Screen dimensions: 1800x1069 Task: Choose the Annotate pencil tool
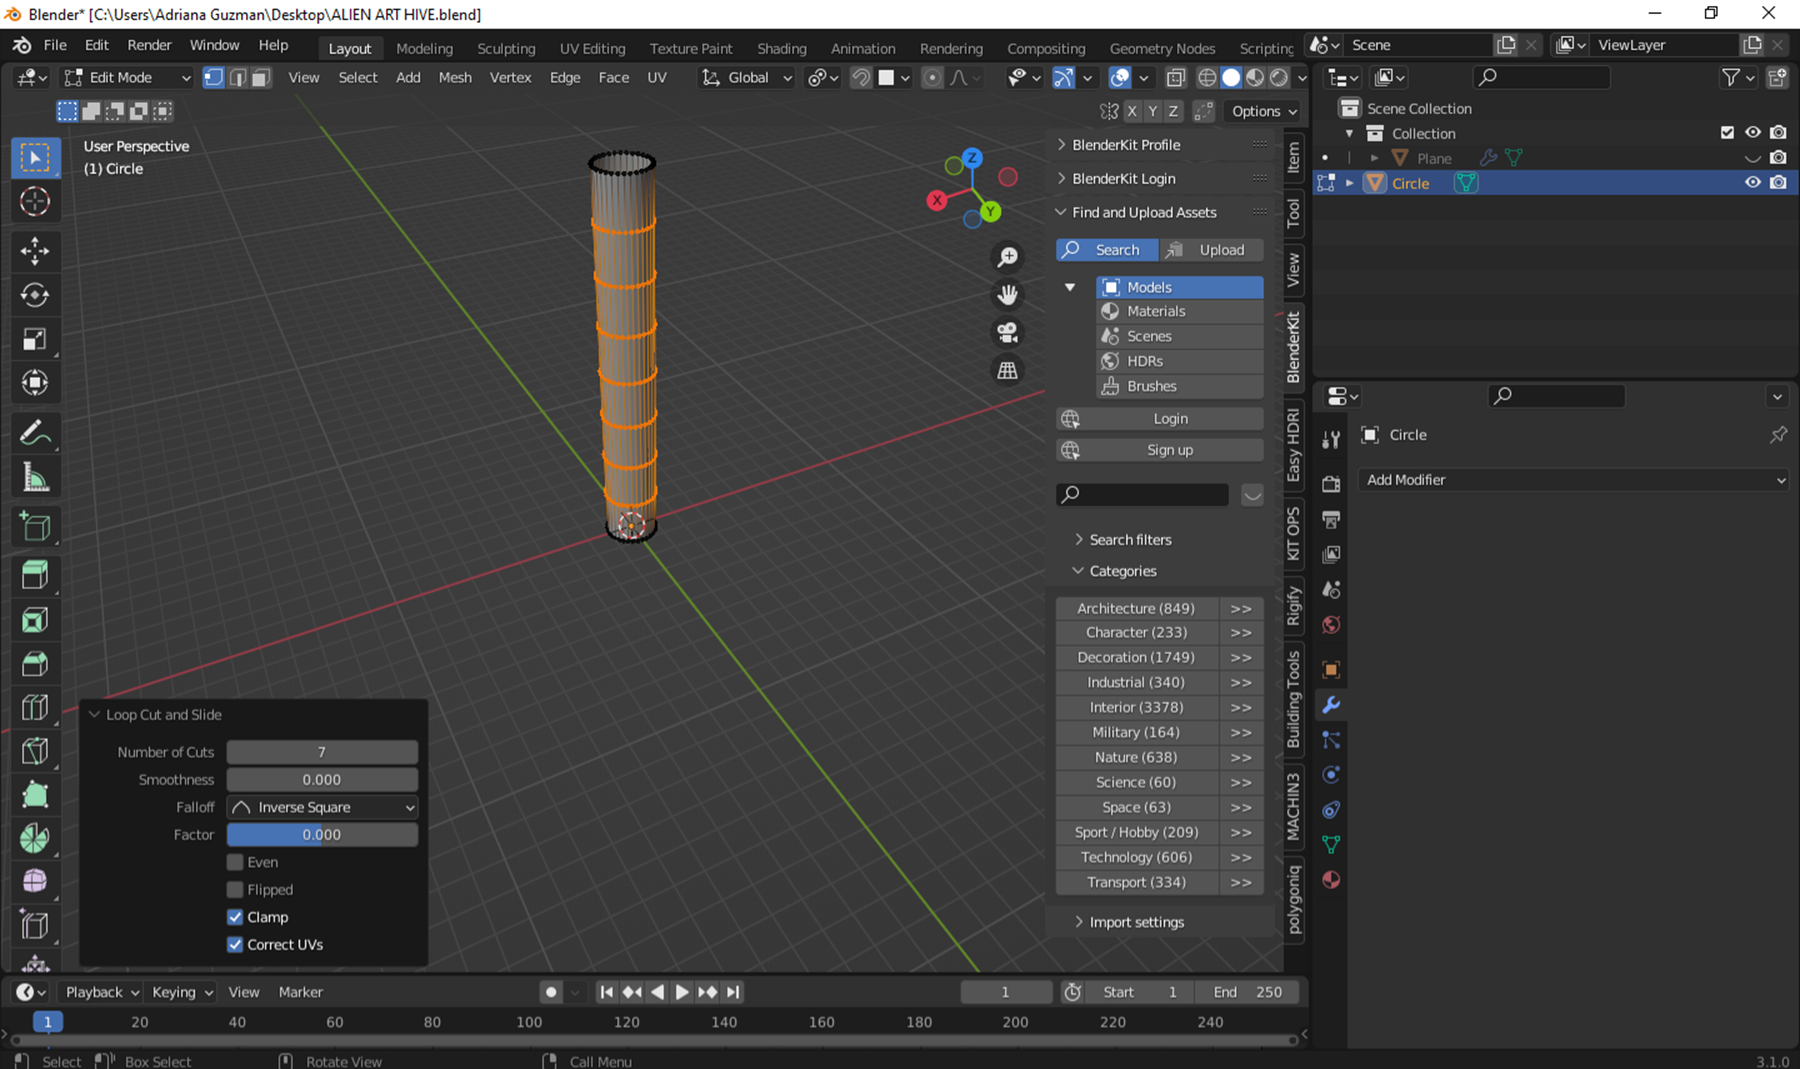coord(35,433)
